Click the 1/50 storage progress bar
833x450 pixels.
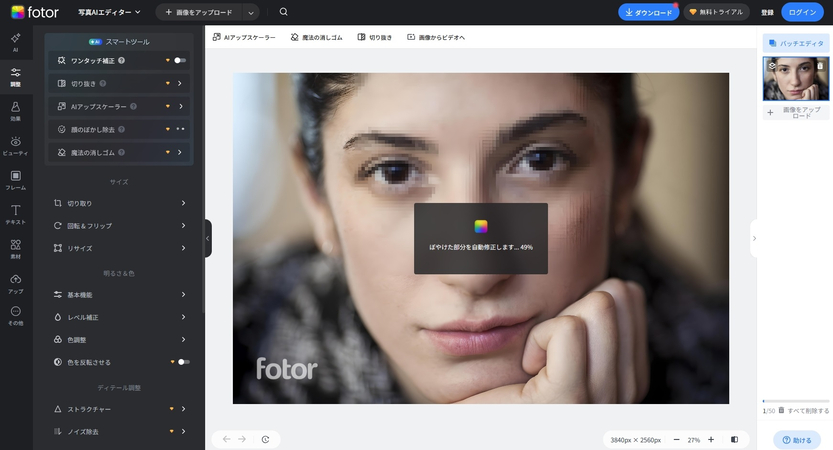tap(796, 401)
